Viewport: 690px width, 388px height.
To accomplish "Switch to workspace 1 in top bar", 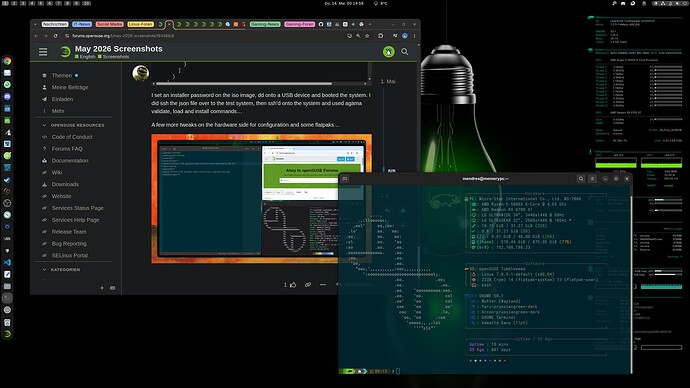I will pos(5,3).
